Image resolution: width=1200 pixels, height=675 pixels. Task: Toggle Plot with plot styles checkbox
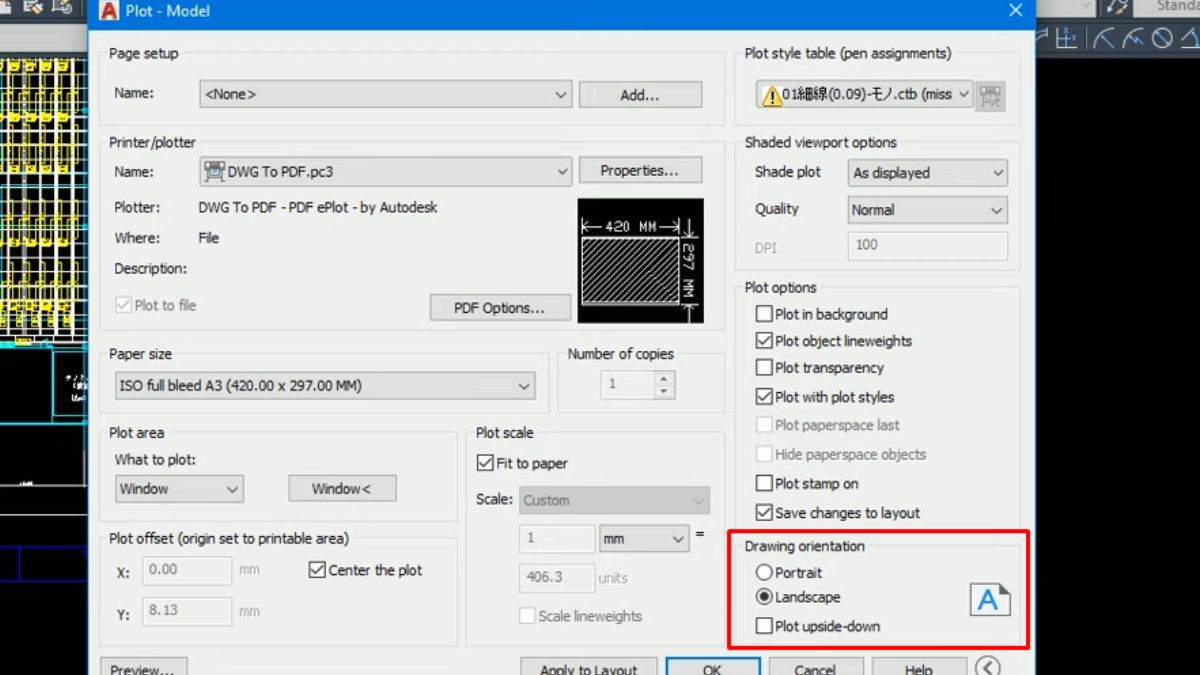[x=764, y=397]
